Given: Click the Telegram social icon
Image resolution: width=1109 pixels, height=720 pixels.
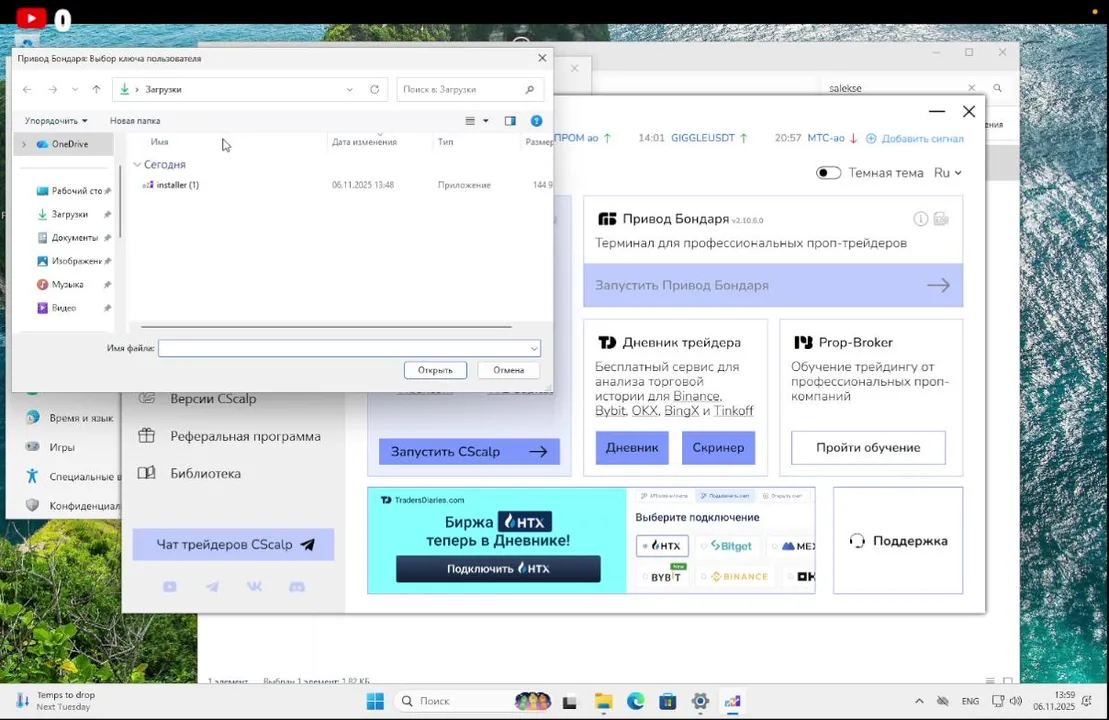Looking at the screenshot, I should tap(212, 587).
